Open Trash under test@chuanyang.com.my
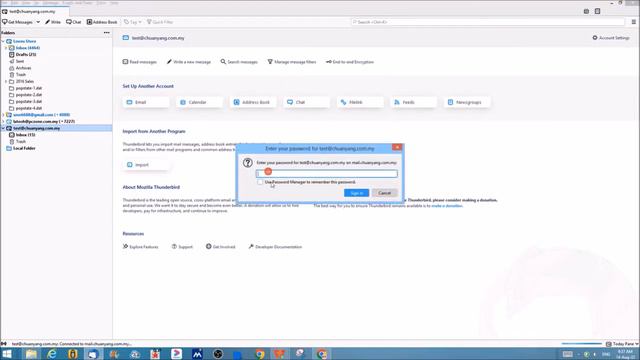This screenshot has height=360, width=640. [20, 141]
